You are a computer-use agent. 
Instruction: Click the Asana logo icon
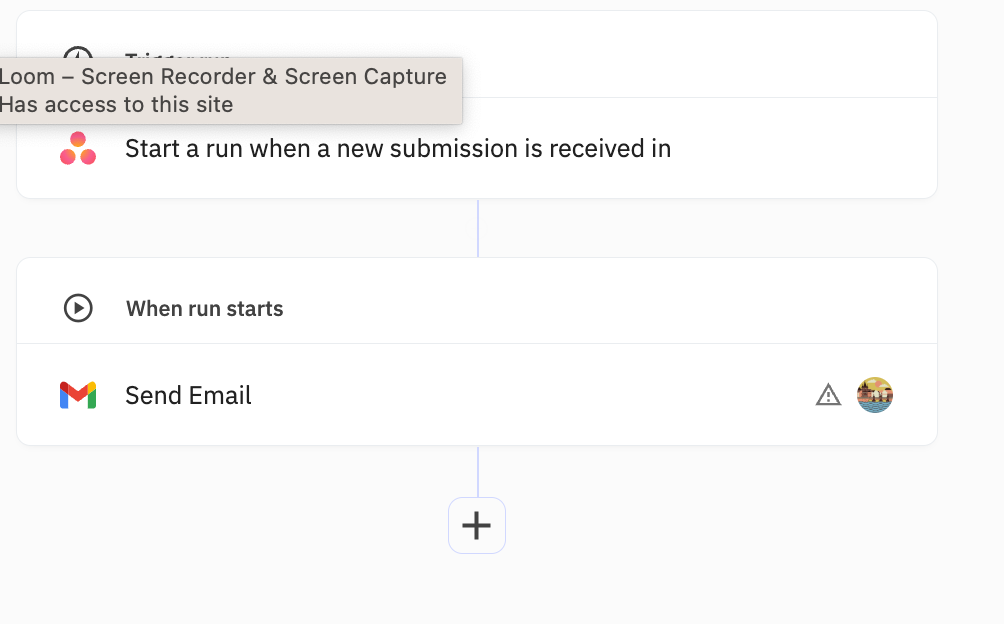(78, 149)
